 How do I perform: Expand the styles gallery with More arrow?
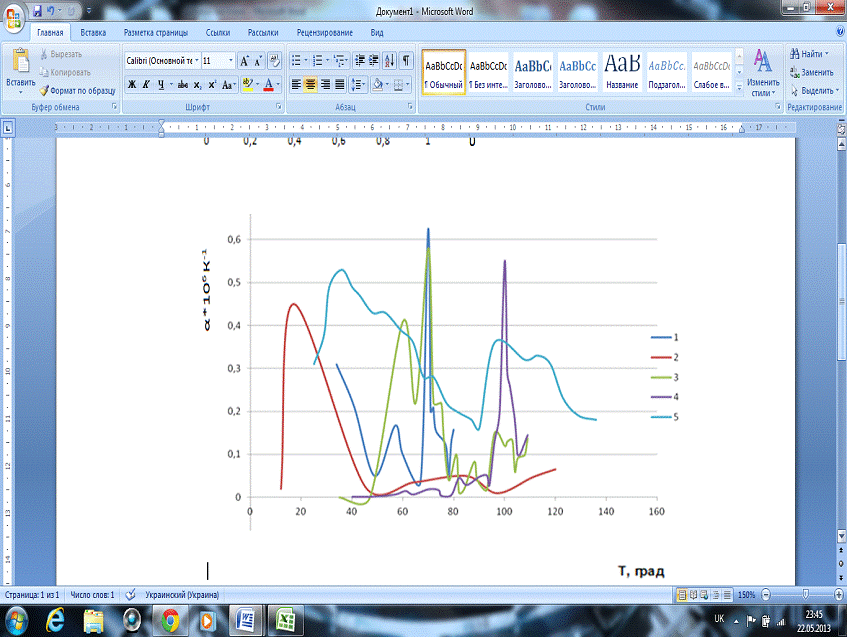(739, 89)
